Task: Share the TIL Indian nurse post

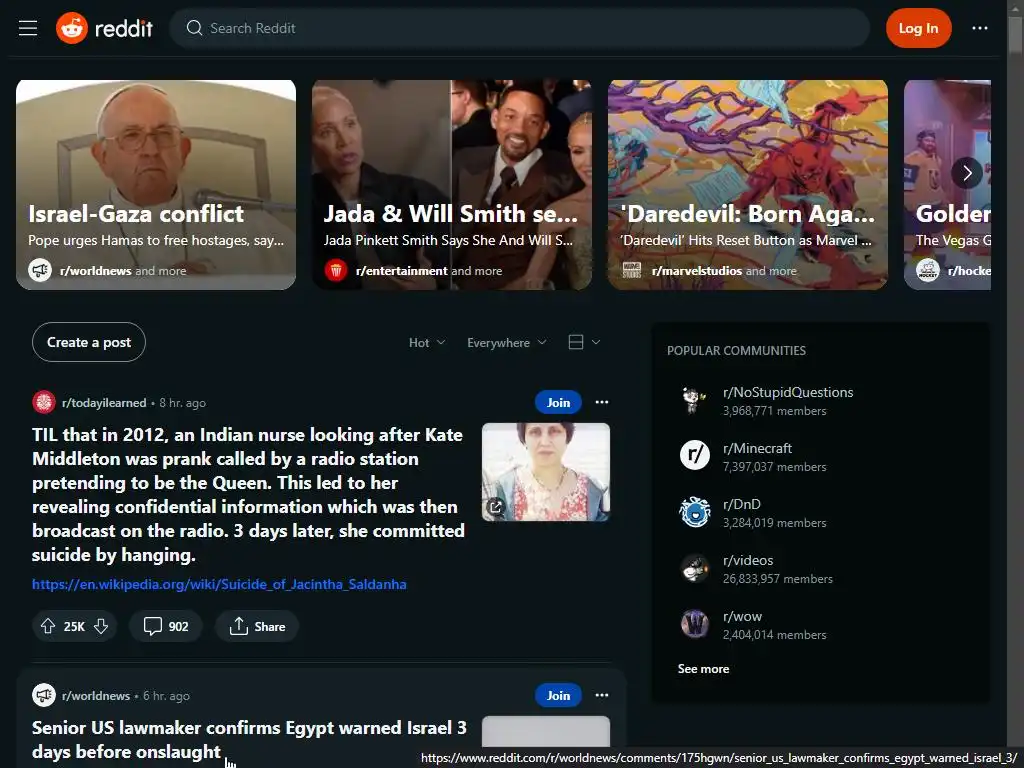Action: [257, 626]
